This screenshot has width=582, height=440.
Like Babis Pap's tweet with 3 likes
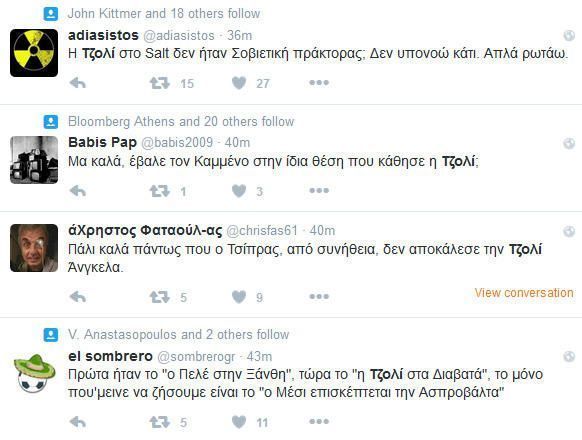(x=239, y=191)
